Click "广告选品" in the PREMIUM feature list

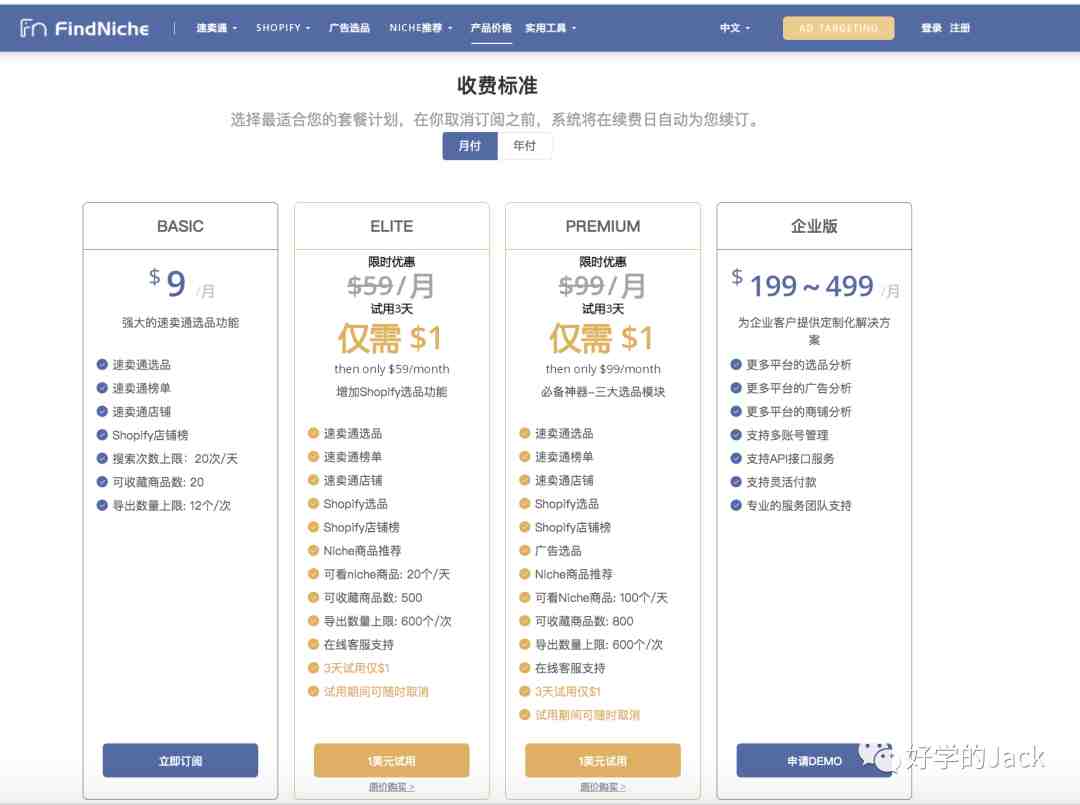click(x=558, y=551)
